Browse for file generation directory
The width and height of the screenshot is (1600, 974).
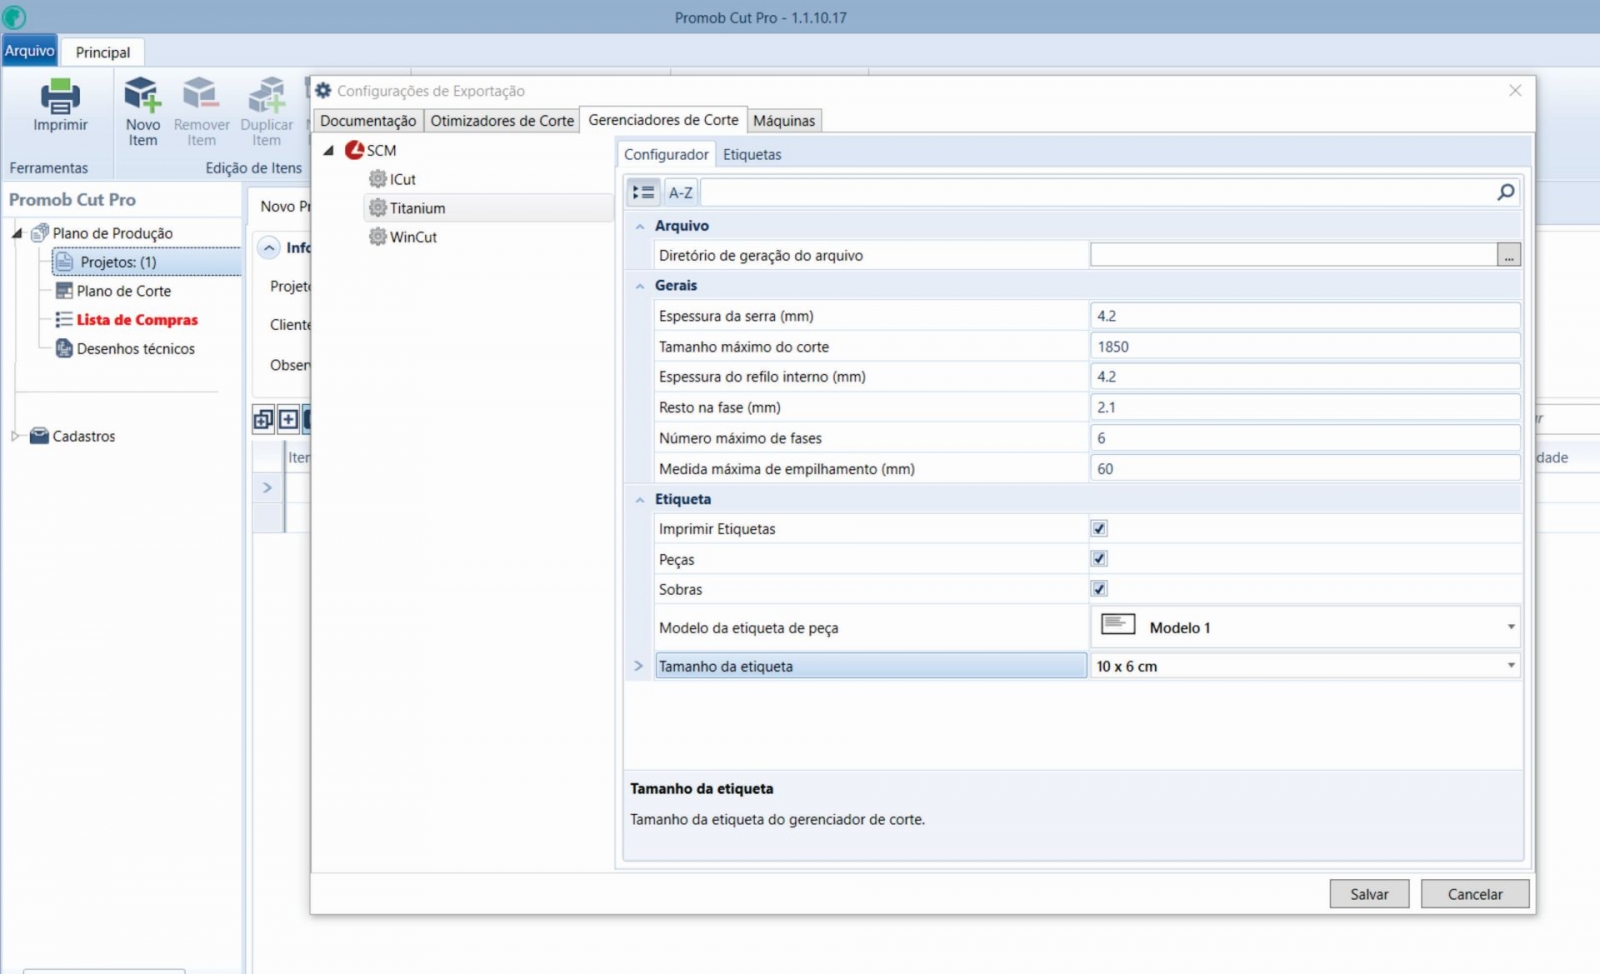[1508, 256]
